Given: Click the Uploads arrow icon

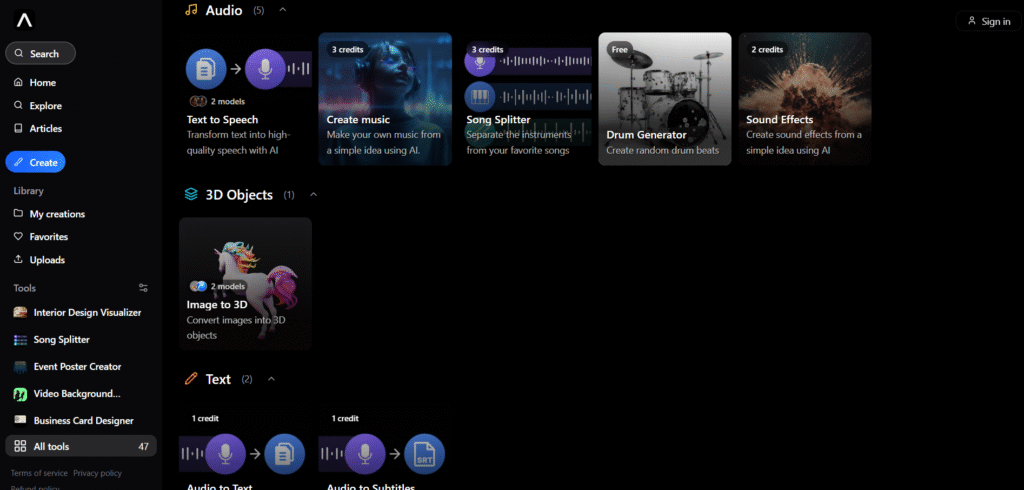Looking at the screenshot, I should tap(18, 260).
